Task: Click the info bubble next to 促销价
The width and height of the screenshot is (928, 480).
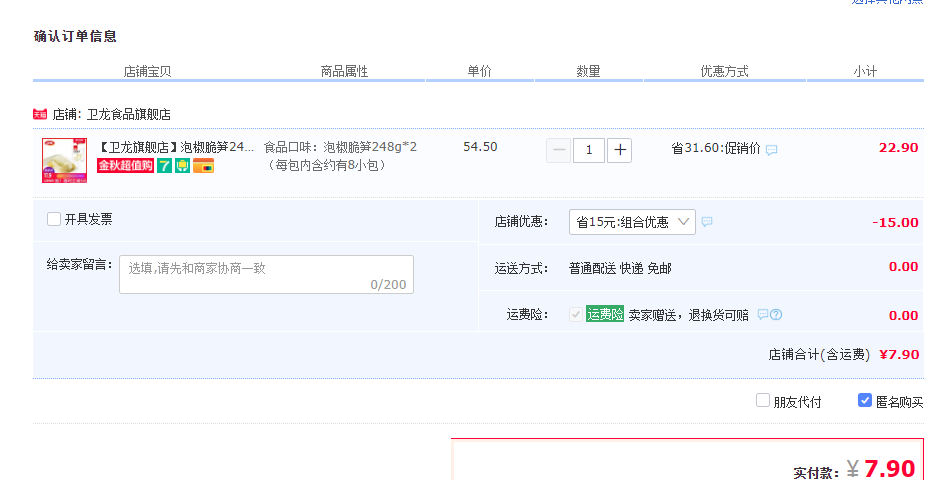Action: (x=771, y=150)
